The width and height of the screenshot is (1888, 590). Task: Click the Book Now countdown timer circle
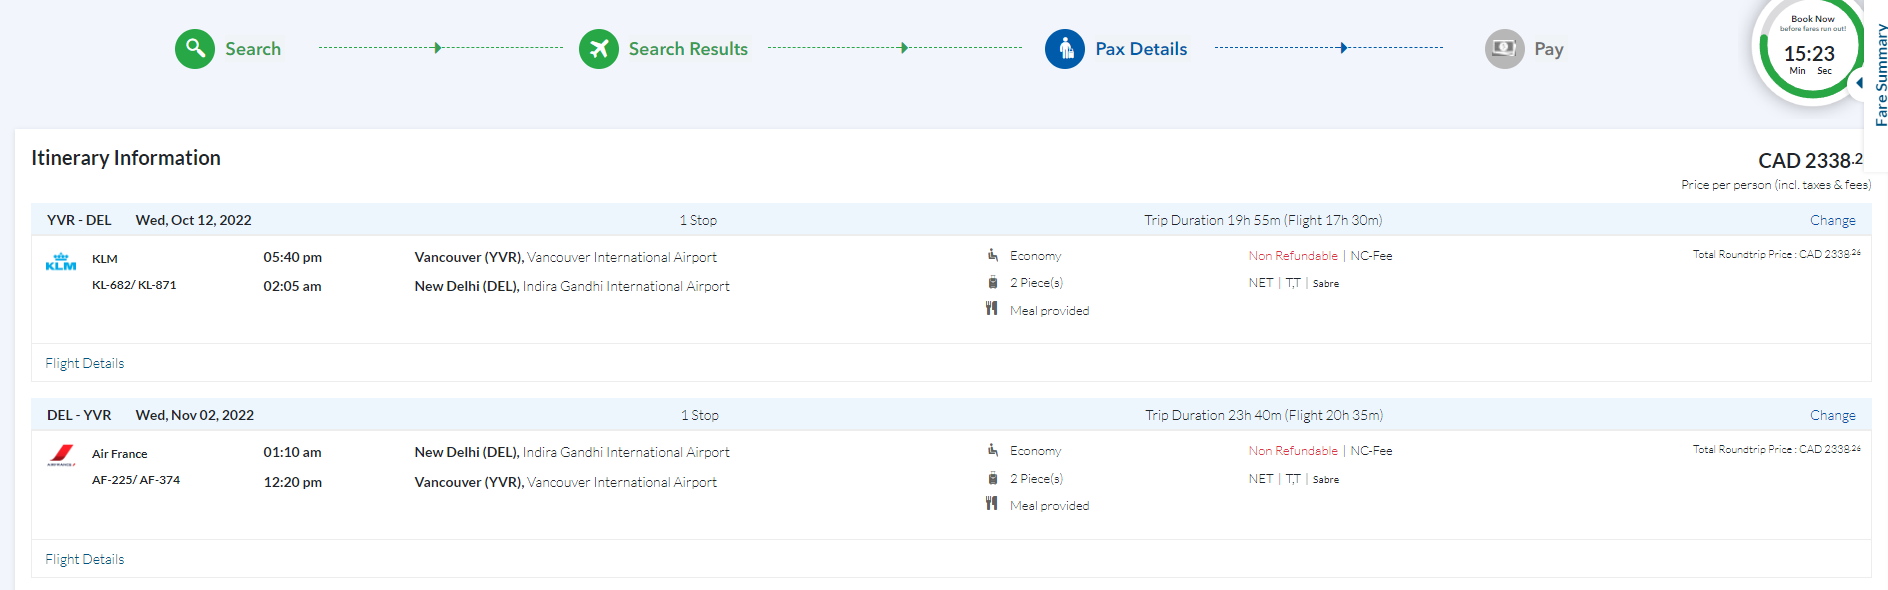tap(1808, 50)
